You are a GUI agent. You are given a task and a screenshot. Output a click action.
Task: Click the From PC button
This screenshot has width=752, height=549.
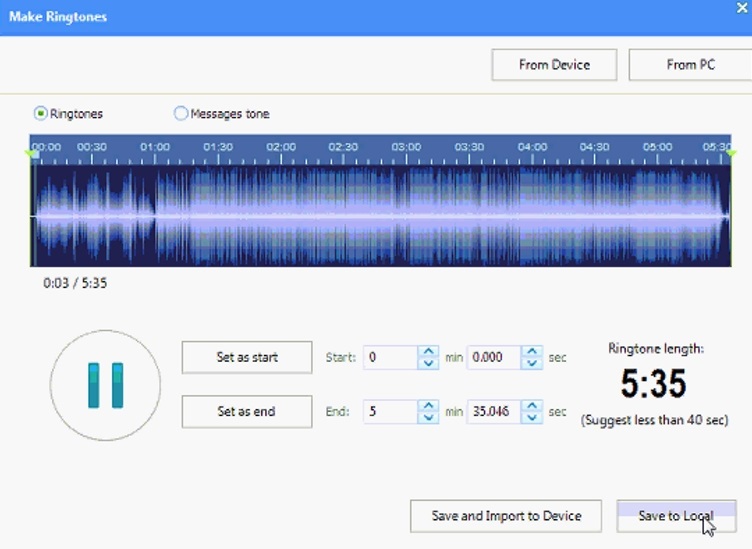click(x=690, y=65)
